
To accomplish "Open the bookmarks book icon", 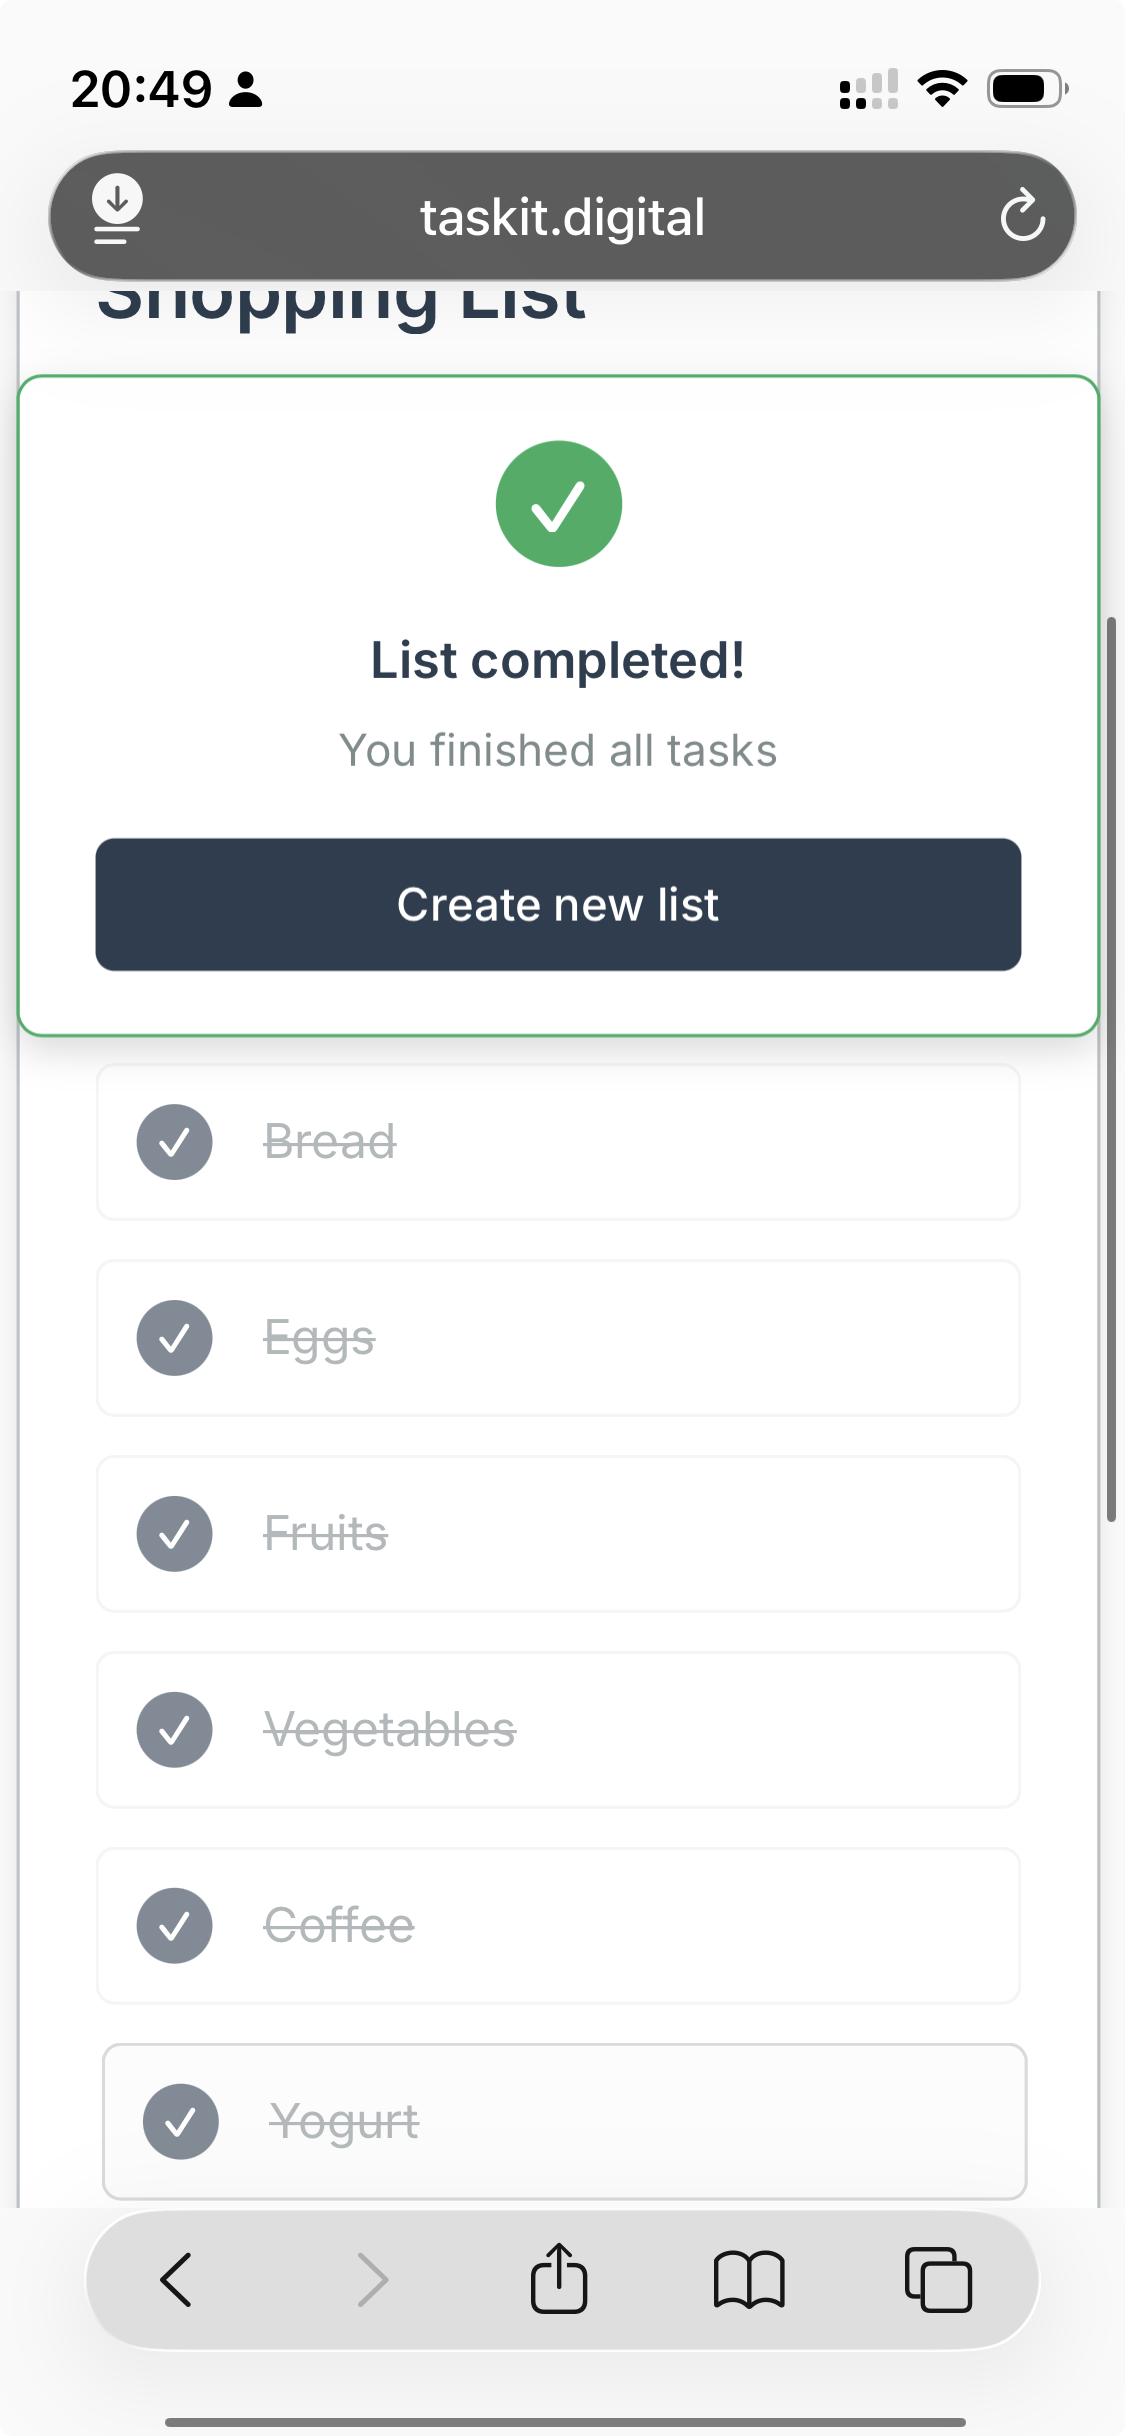I will click(x=749, y=2280).
